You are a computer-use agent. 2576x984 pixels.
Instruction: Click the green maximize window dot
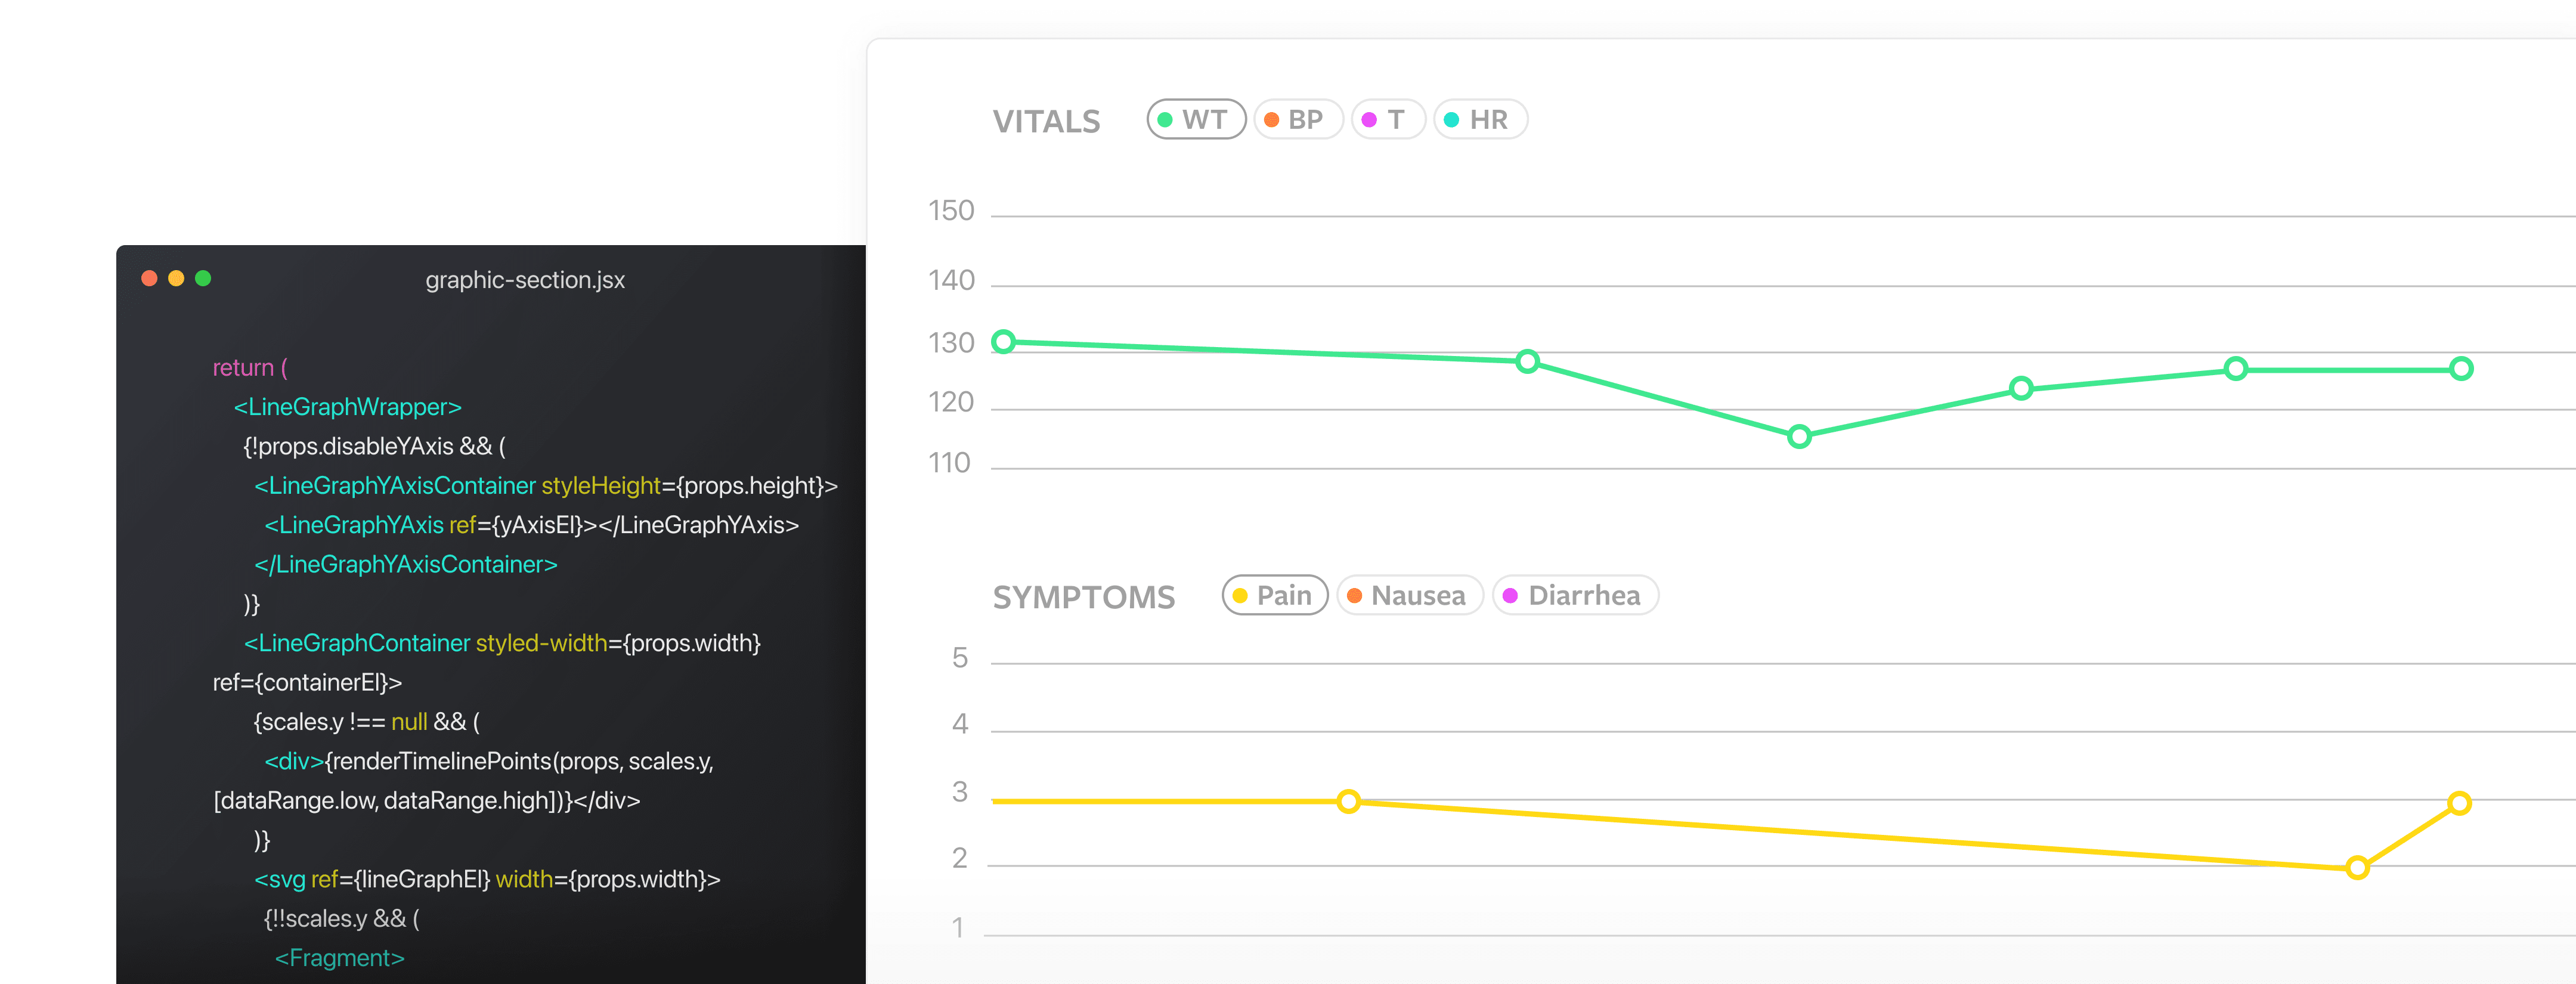203,278
